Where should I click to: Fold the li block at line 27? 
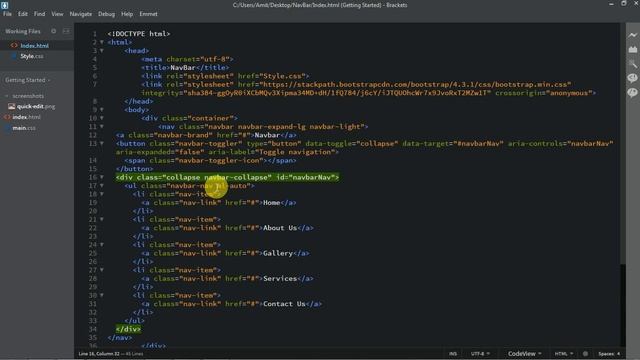tap(102, 270)
